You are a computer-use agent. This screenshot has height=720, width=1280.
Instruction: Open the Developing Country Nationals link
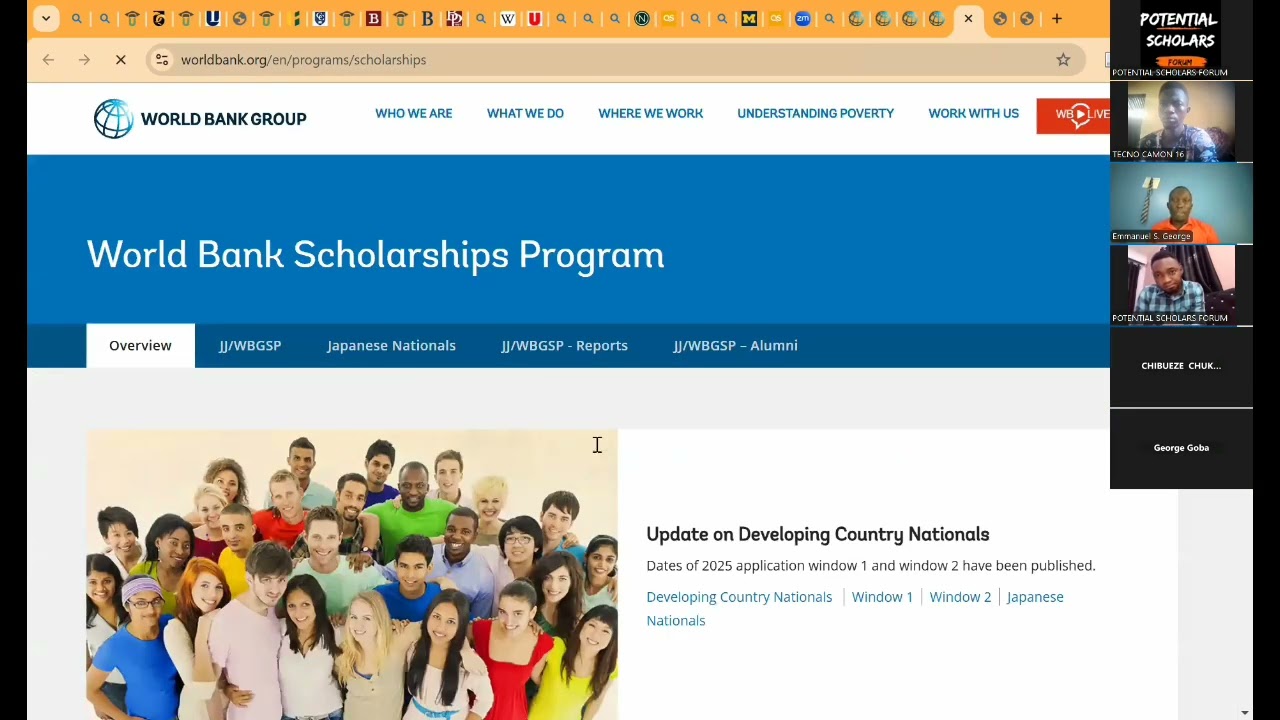click(x=739, y=597)
